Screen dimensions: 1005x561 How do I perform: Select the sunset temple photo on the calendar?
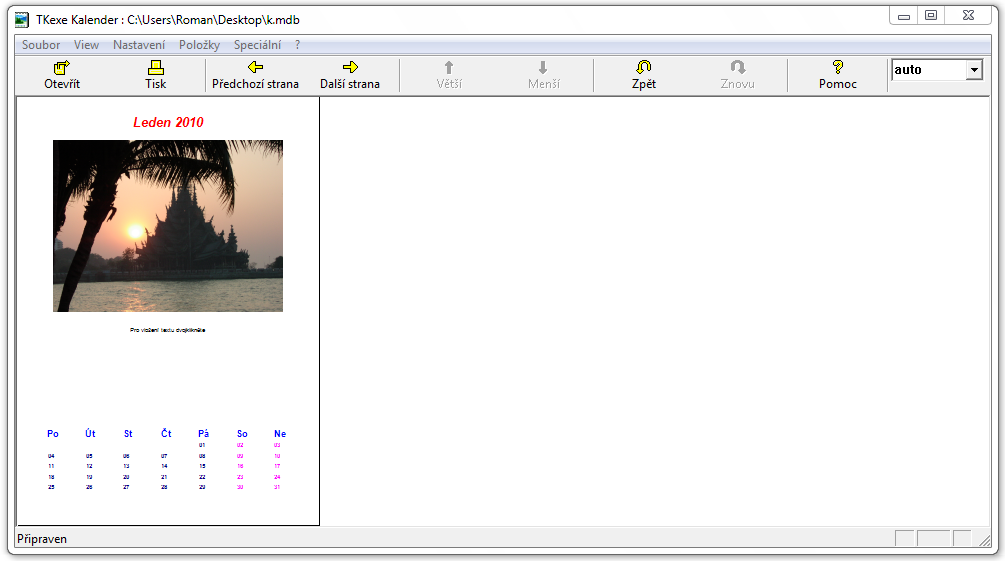pyautogui.click(x=168, y=226)
